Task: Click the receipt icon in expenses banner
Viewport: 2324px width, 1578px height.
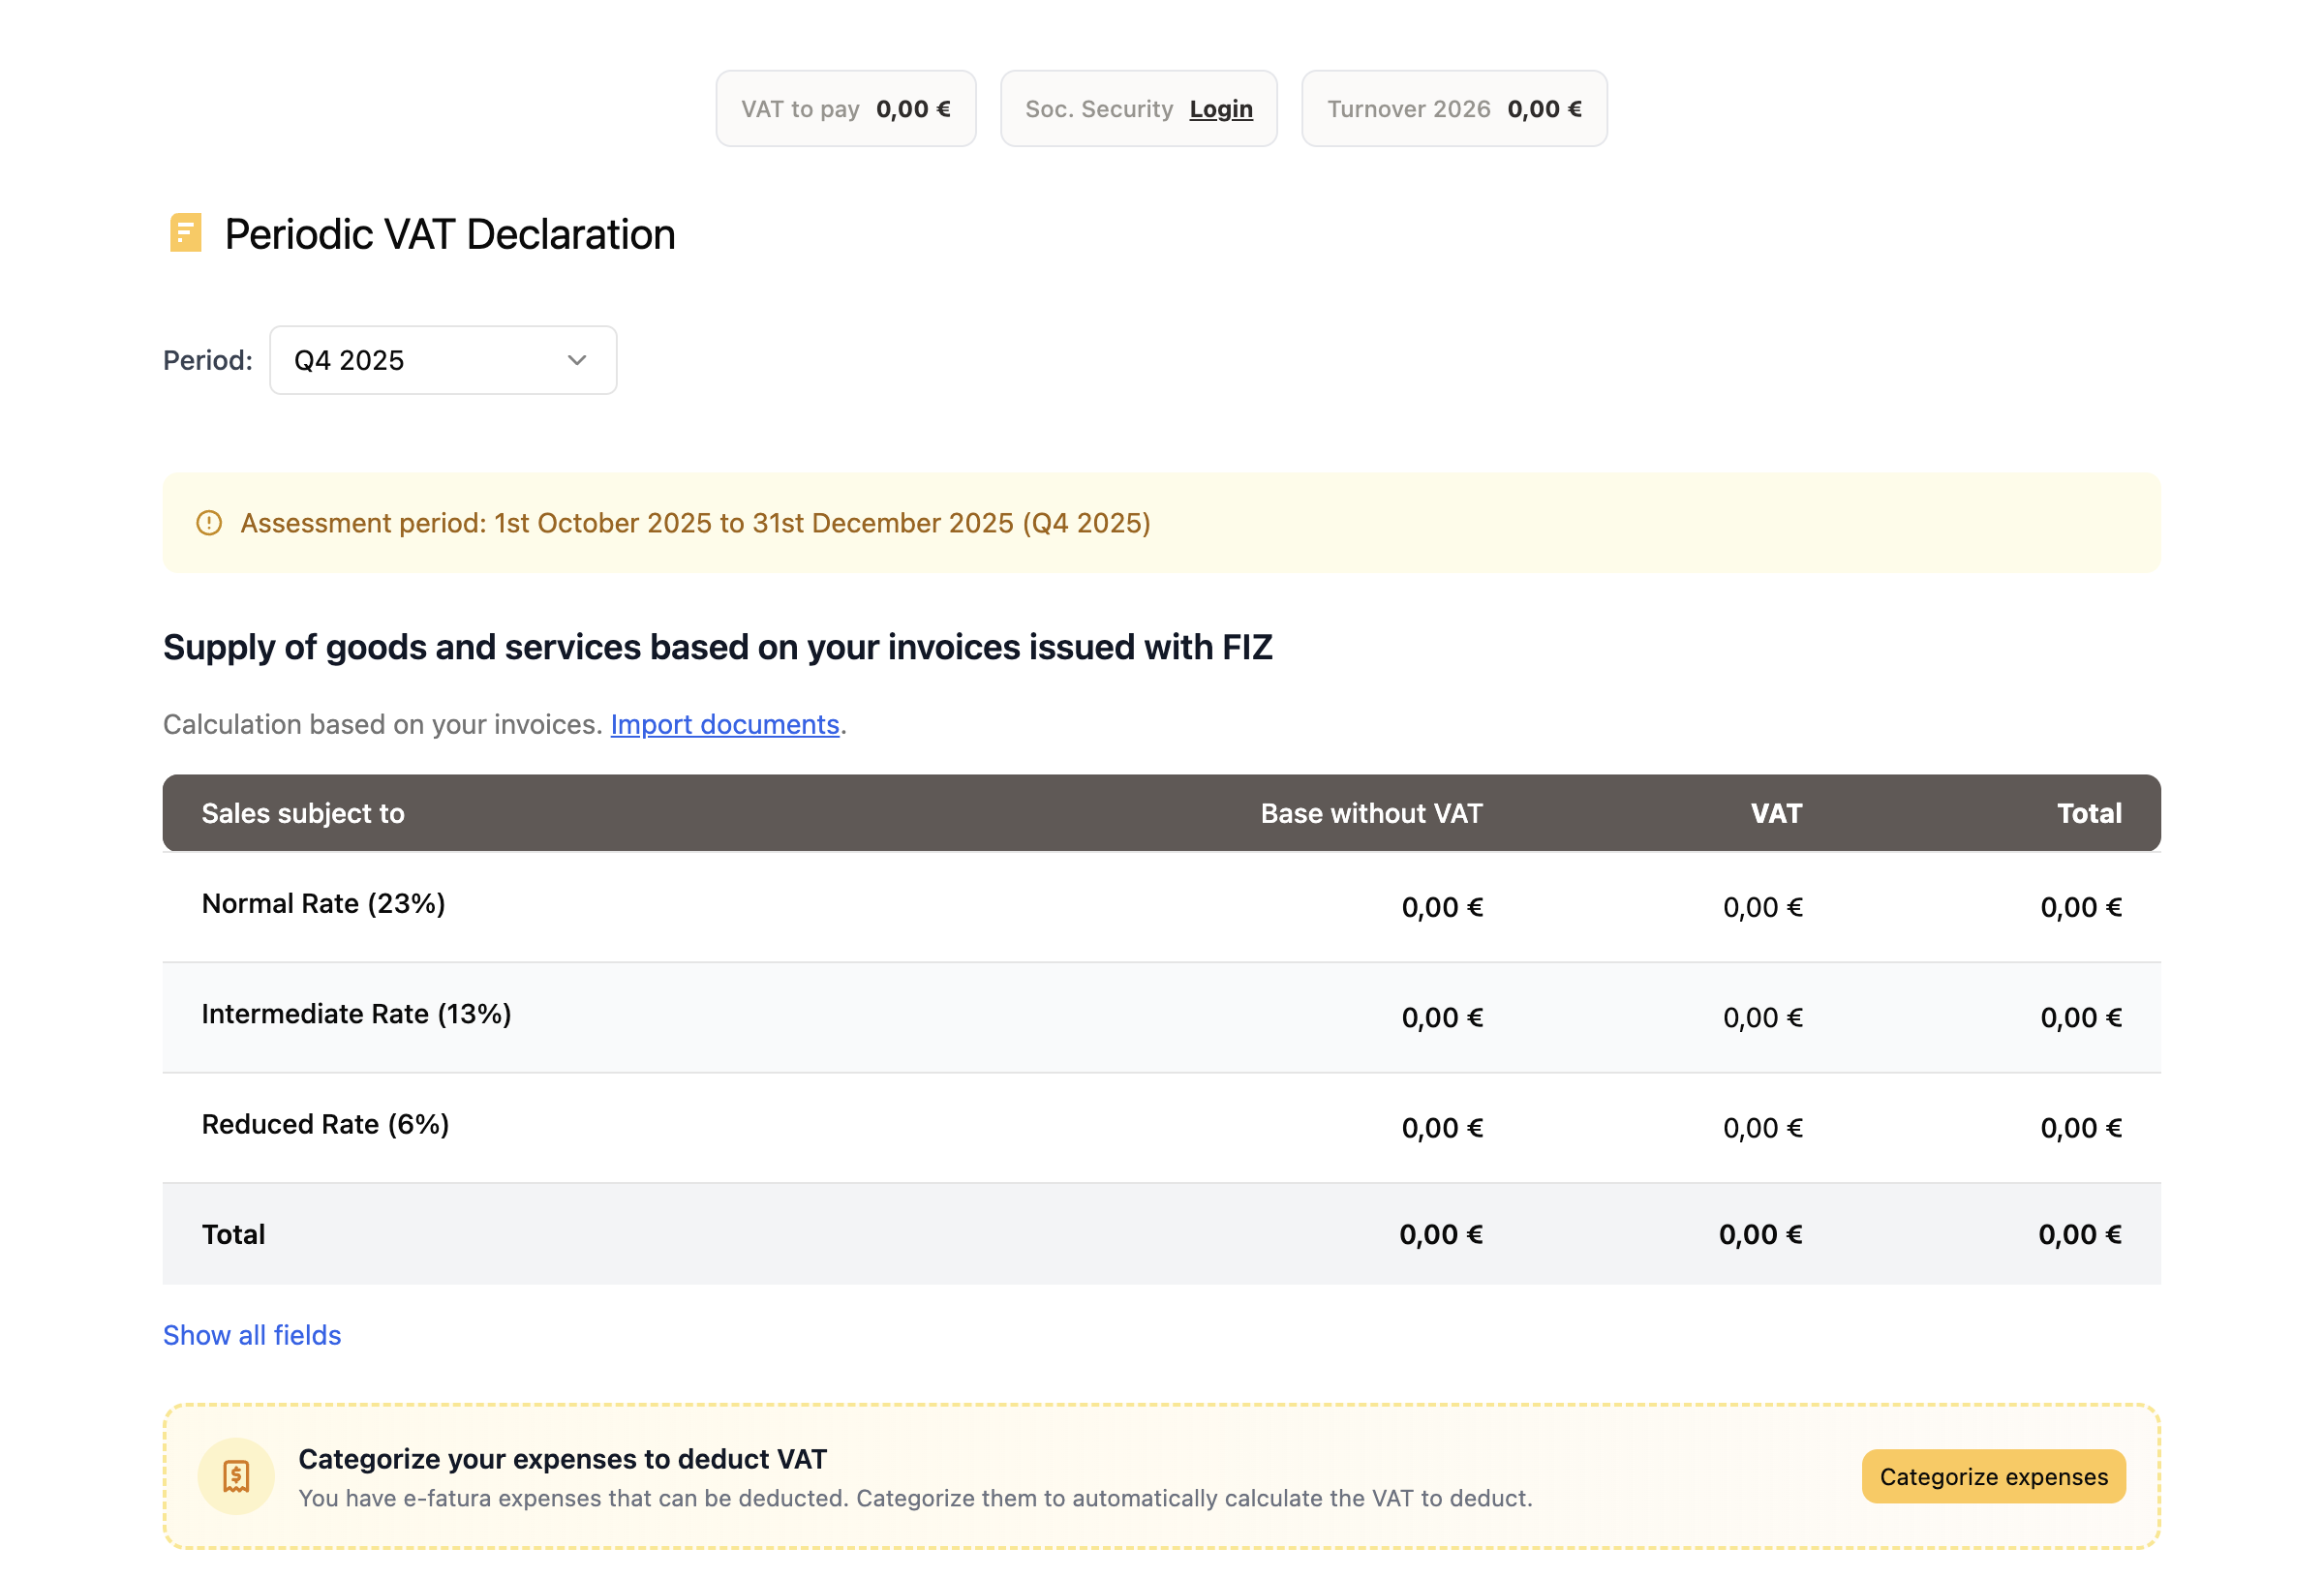Action: (236, 1476)
